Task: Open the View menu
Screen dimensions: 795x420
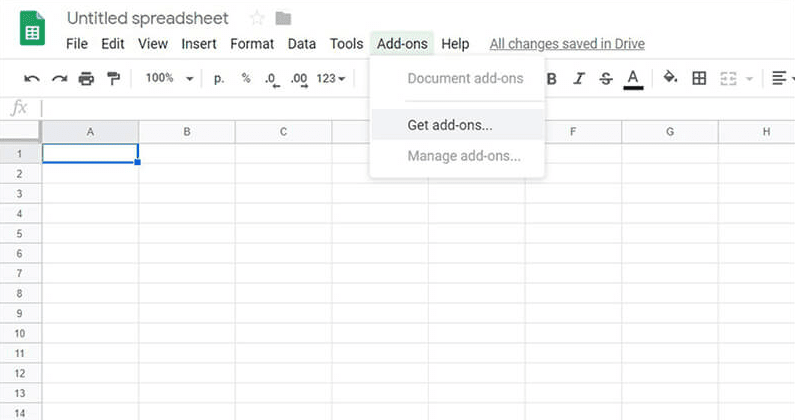Action: click(x=153, y=44)
